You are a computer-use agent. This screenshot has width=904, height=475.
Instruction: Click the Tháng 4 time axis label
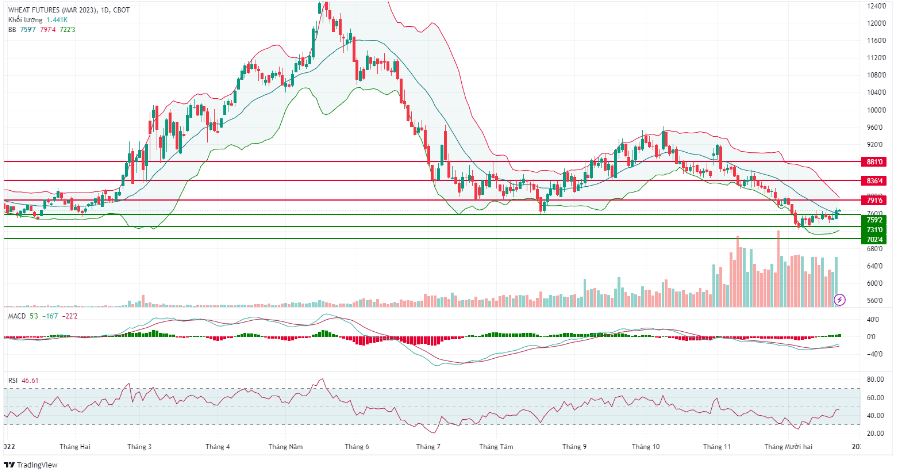point(217,447)
